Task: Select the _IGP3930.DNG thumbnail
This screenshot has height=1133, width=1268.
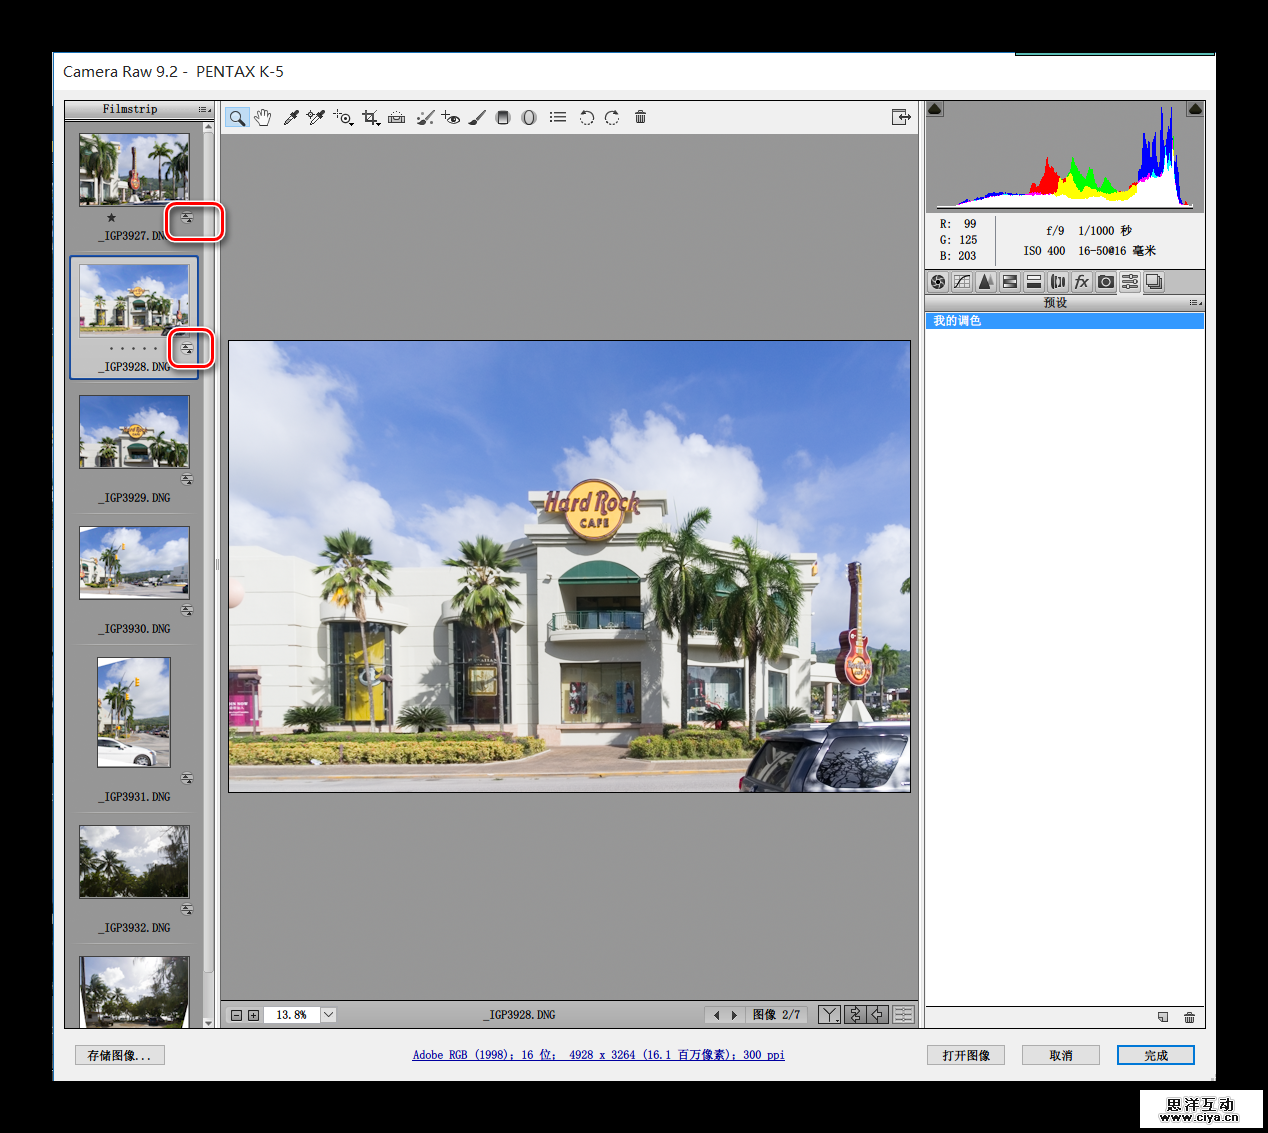Action: pos(134,563)
